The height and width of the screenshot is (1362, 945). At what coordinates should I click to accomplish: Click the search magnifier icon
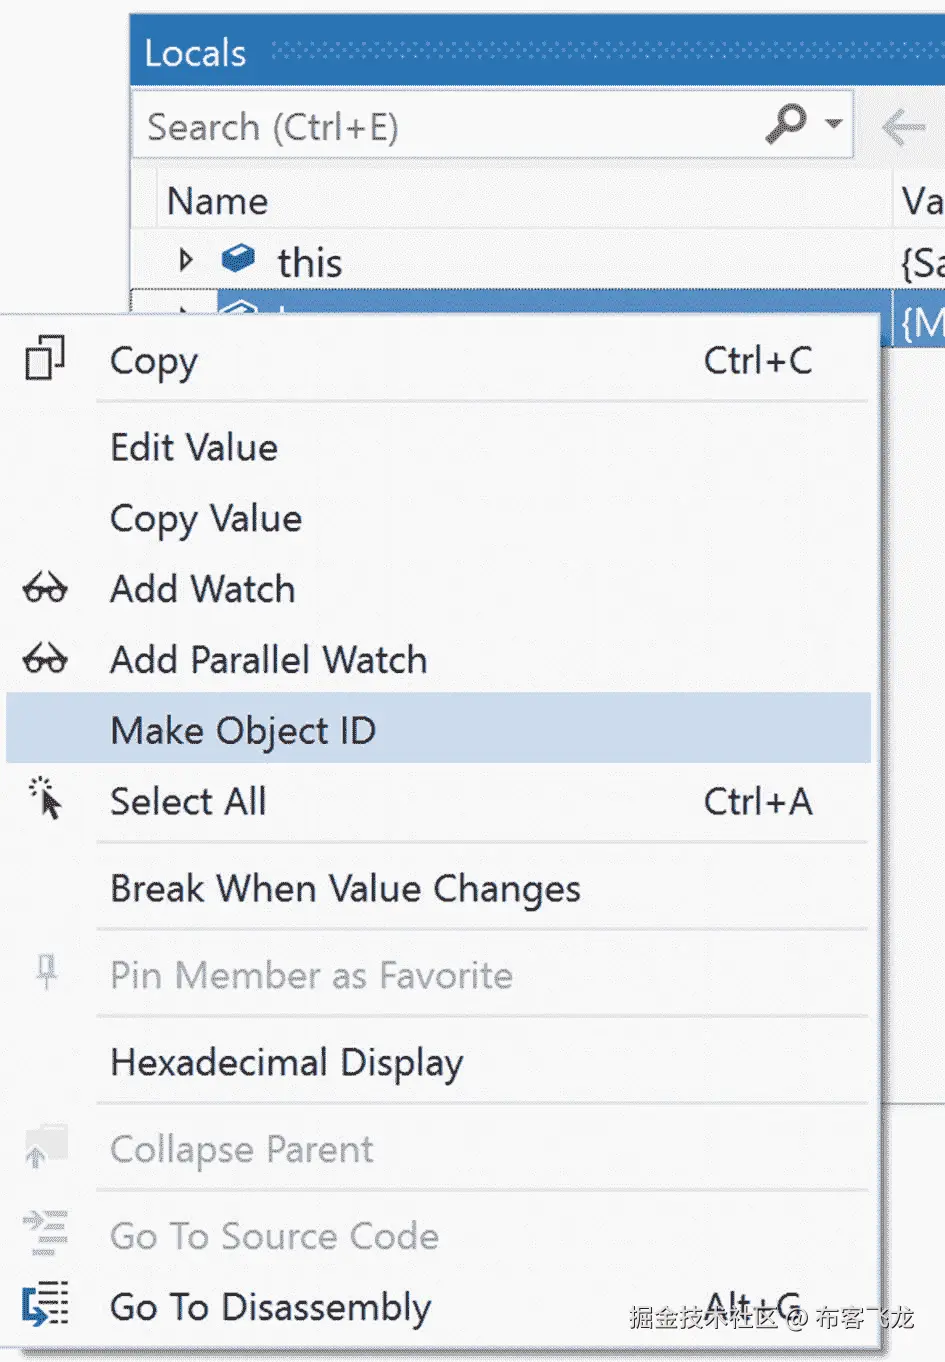(x=786, y=124)
